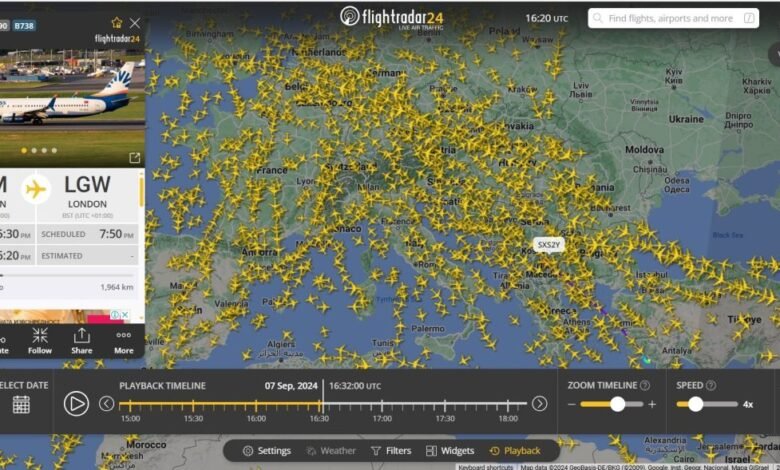Open the Widgets menu
The image size is (780, 470).
[450, 451]
